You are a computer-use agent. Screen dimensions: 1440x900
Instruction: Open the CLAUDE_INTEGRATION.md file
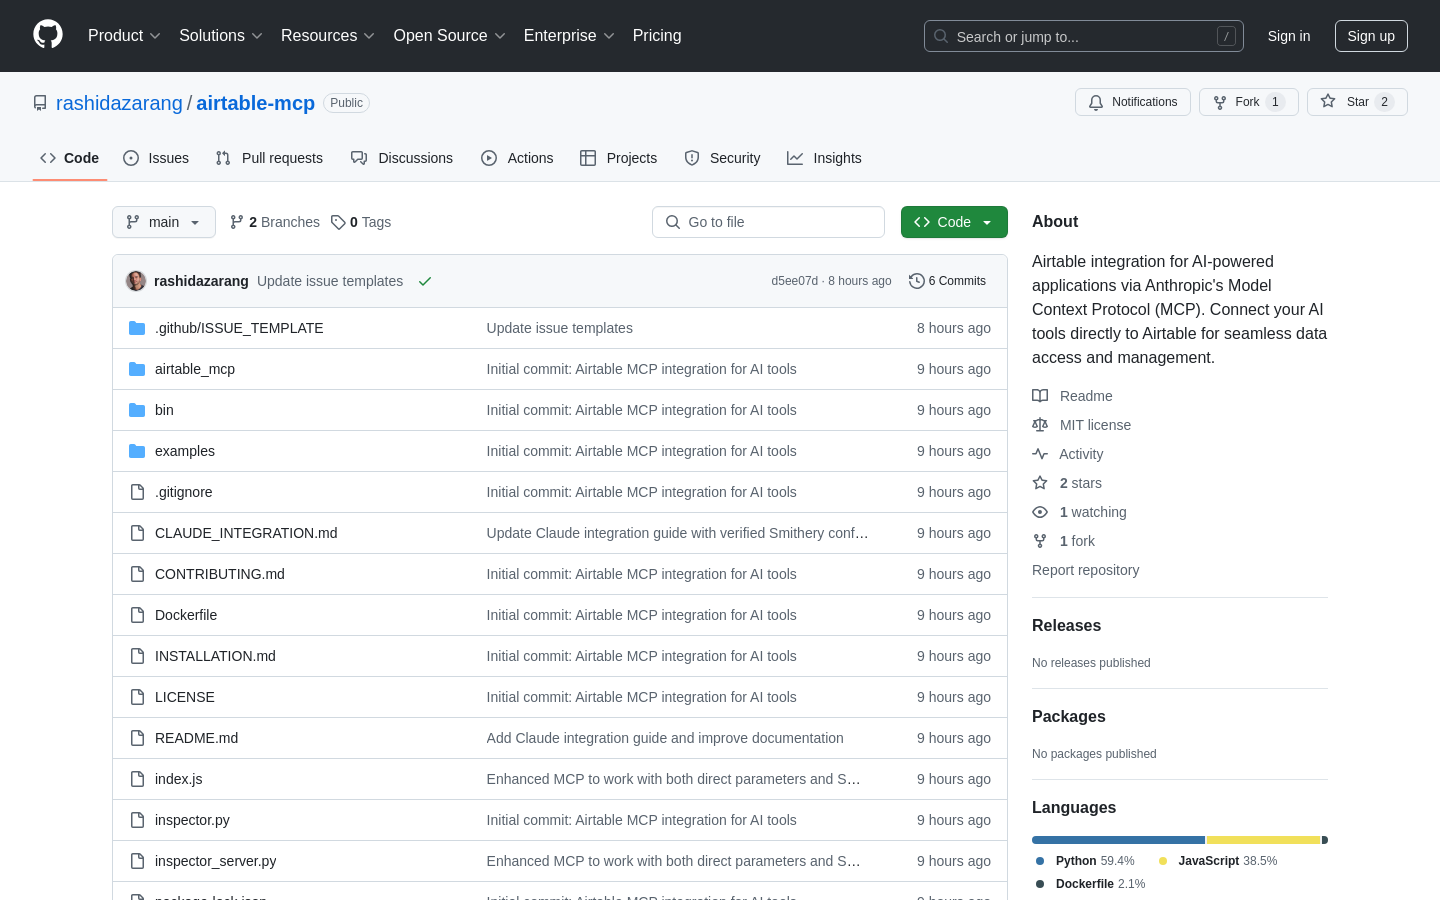246,533
